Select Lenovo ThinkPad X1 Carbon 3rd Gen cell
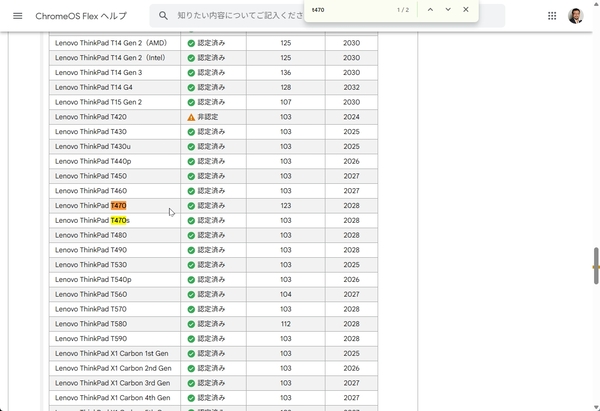Viewport: 600px width, 411px height. [x=115, y=383]
